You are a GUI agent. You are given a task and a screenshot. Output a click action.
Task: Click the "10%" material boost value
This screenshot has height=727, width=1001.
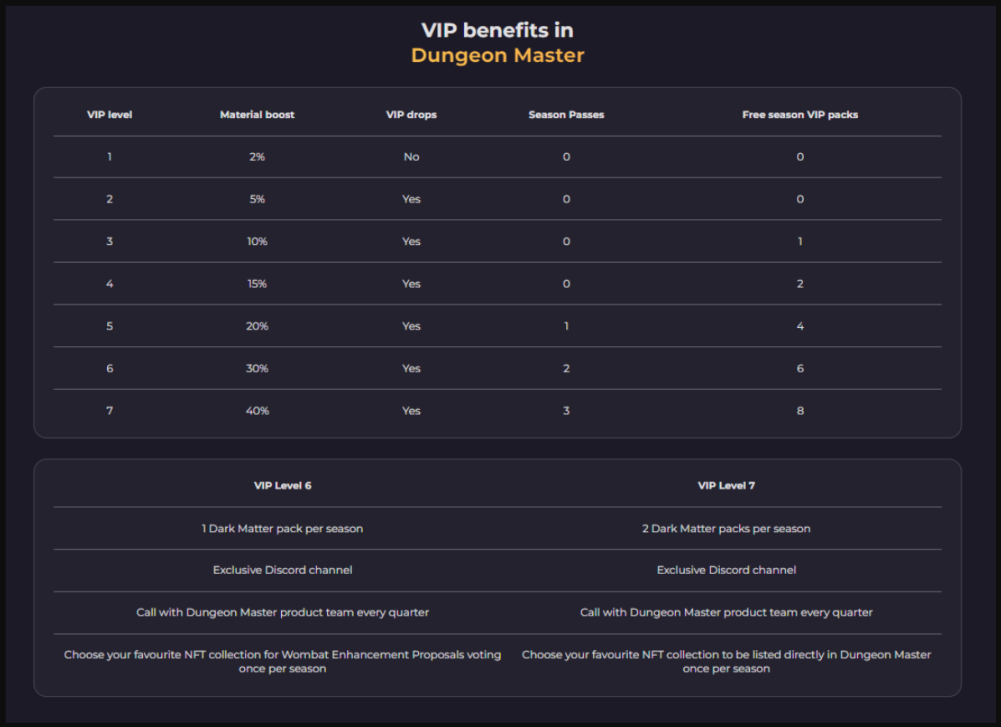[x=257, y=241]
